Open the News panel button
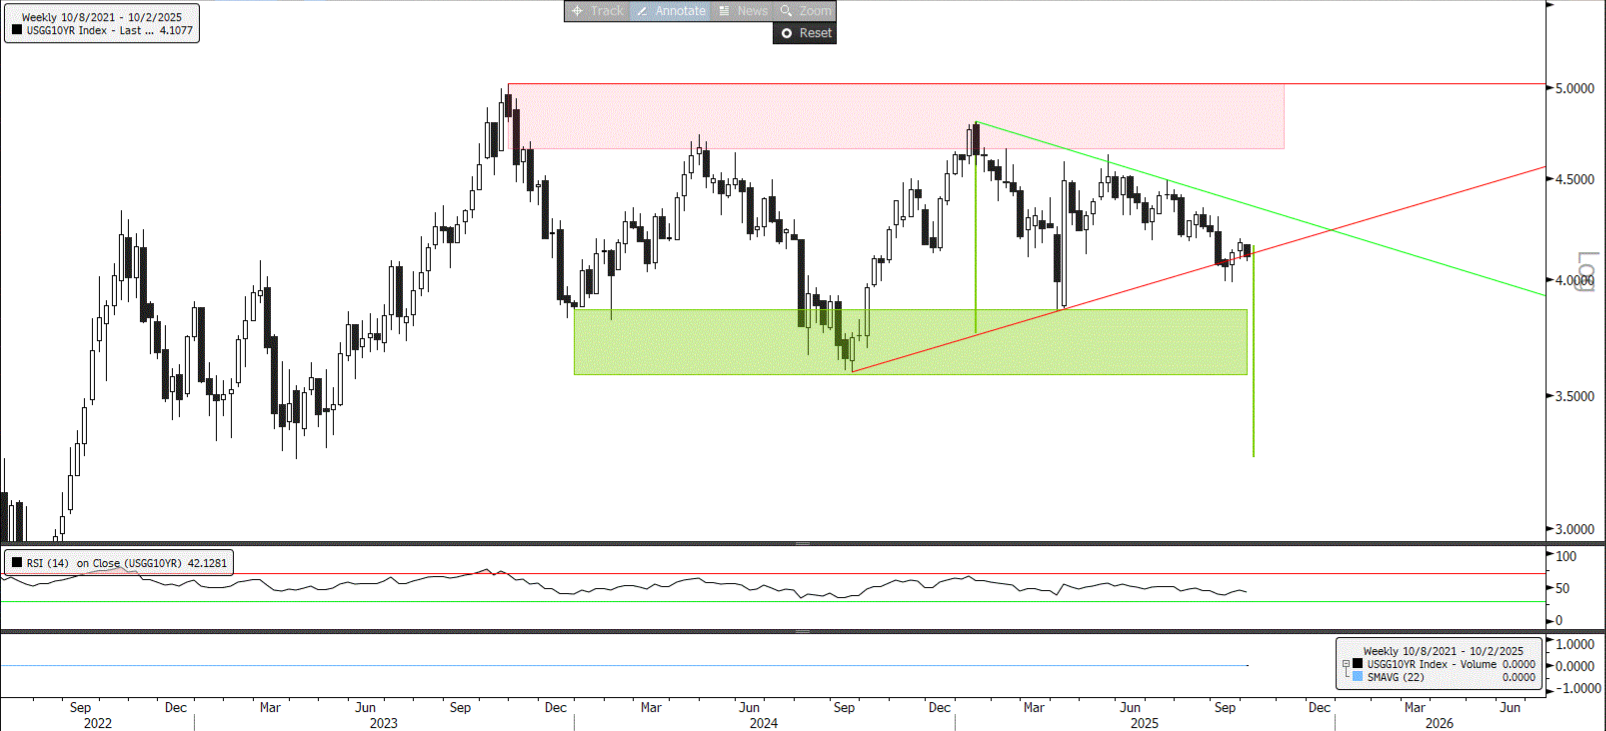The width and height of the screenshot is (1606, 731). coord(743,11)
